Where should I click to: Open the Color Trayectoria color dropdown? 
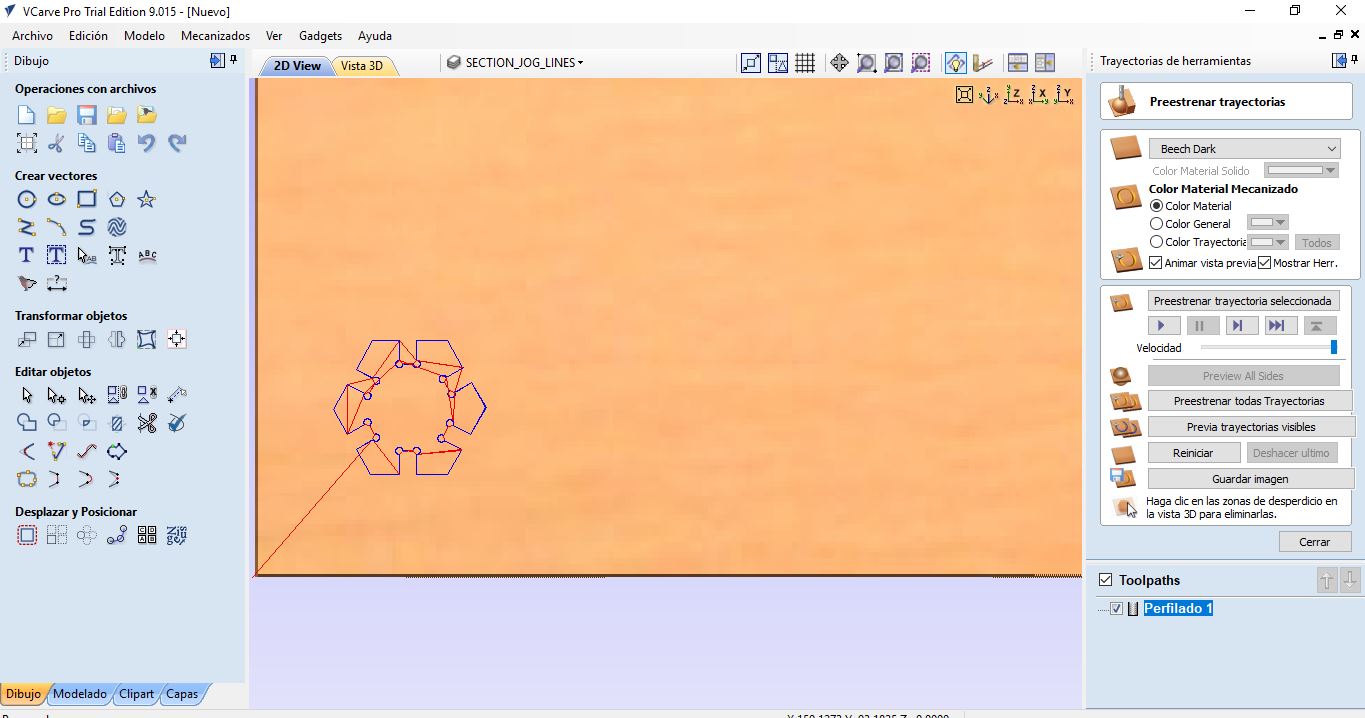pyautogui.click(x=1267, y=241)
